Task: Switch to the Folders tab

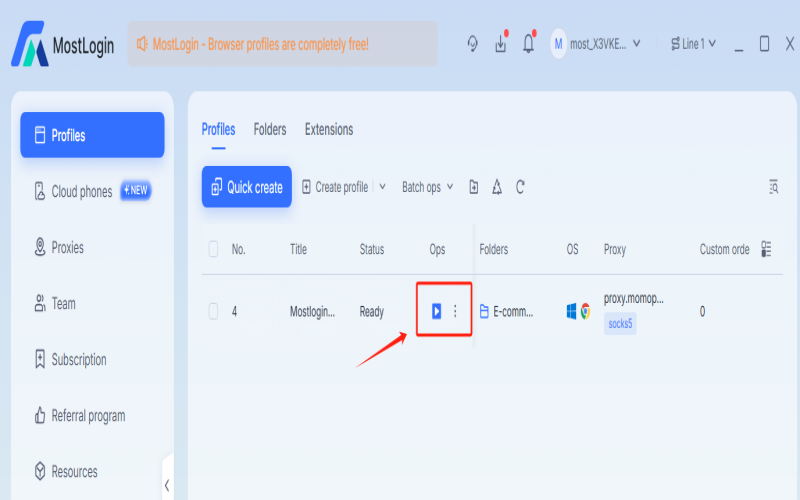Action: [x=270, y=130]
